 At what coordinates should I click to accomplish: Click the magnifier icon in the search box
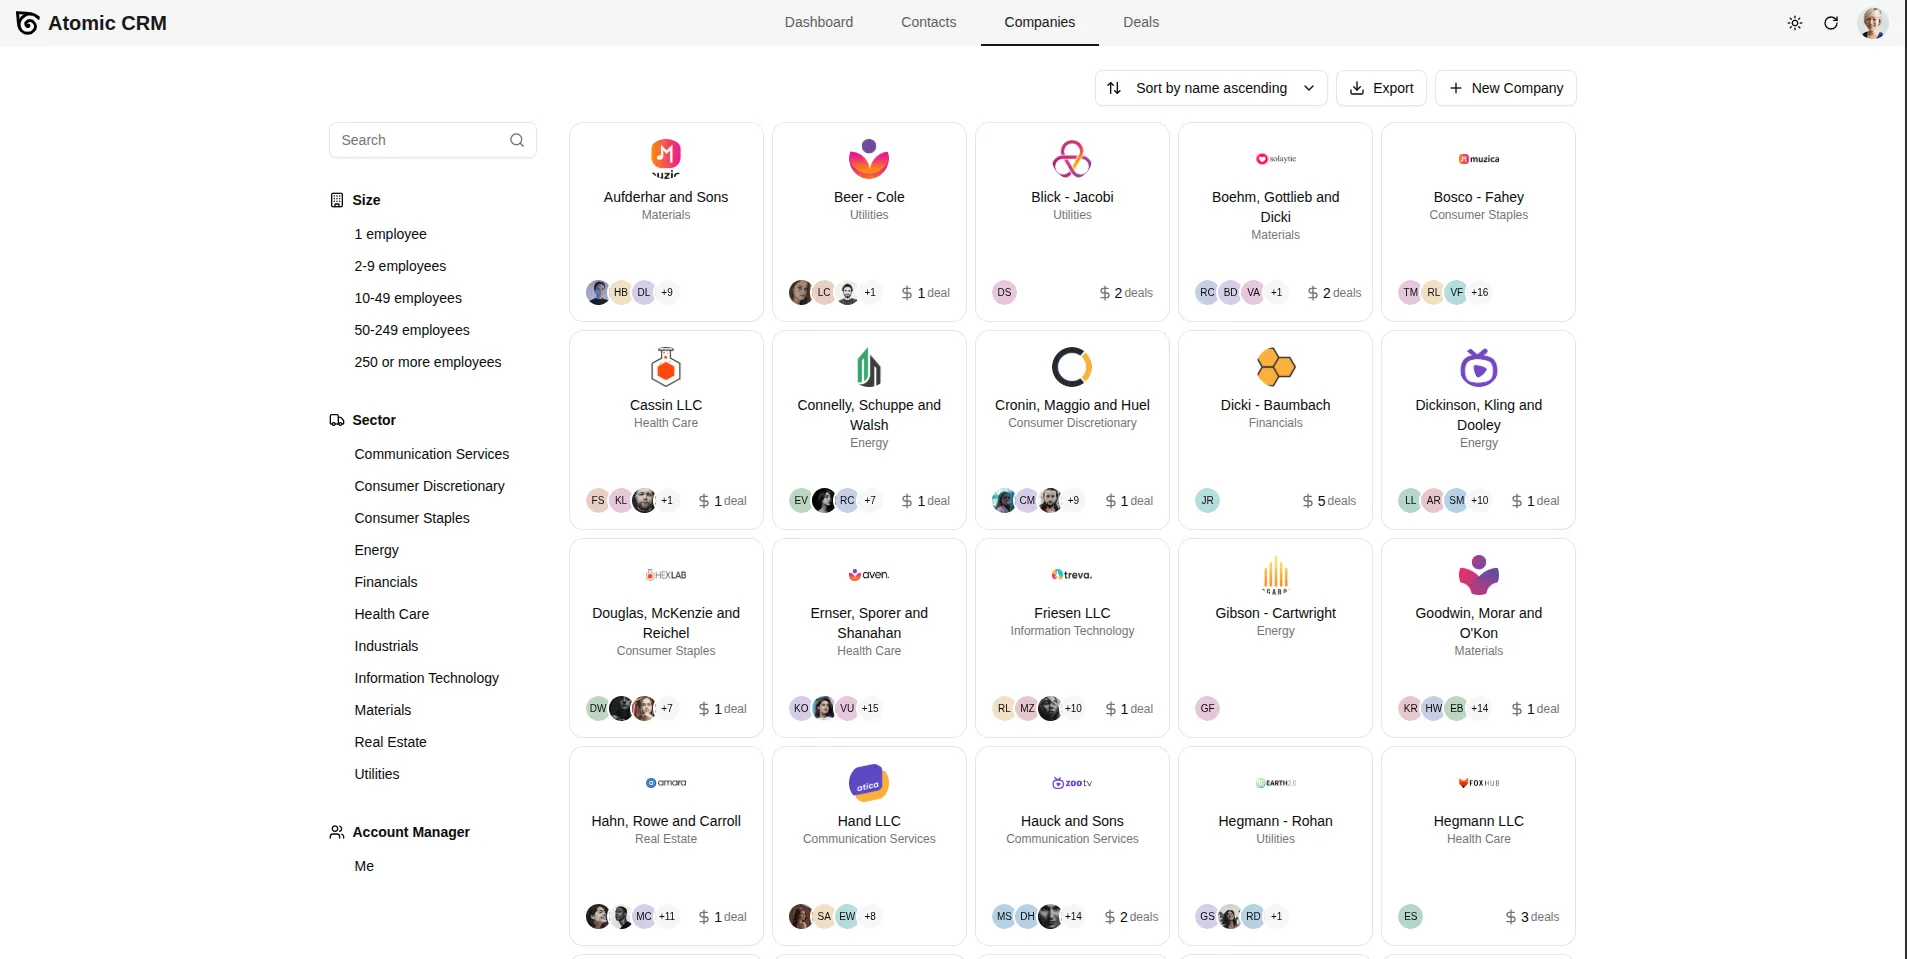(516, 140)
